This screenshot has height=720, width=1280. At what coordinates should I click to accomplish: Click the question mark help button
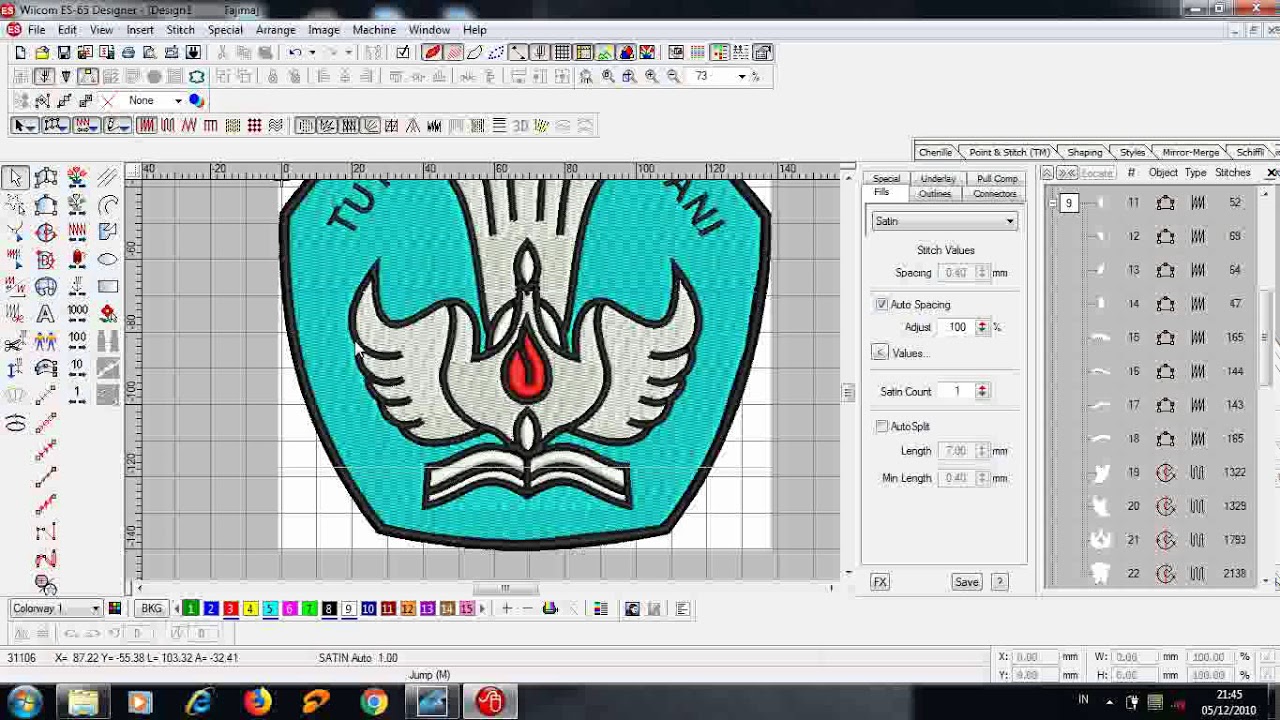[x=999, y=582]
